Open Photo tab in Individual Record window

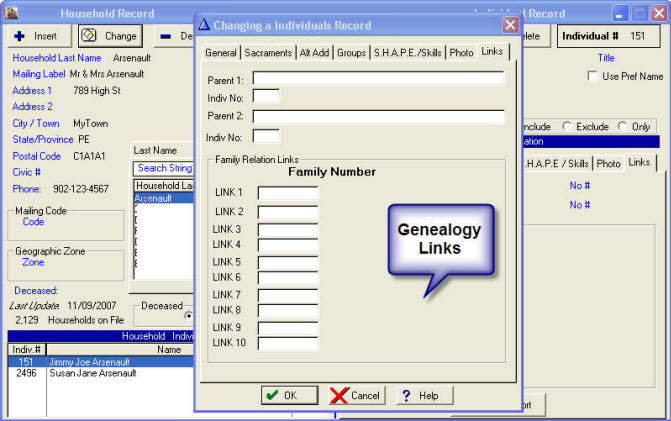pyautogui.click(x=609, y=163)
